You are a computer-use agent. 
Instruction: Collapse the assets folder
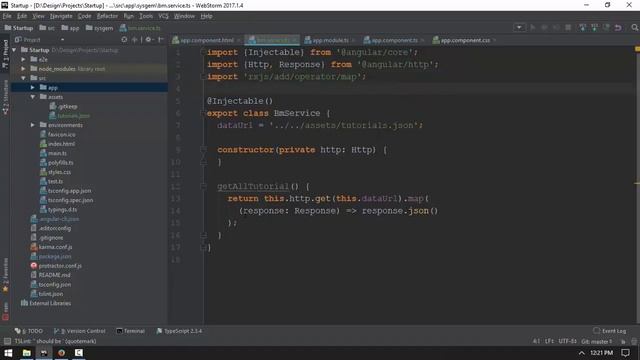33,97
